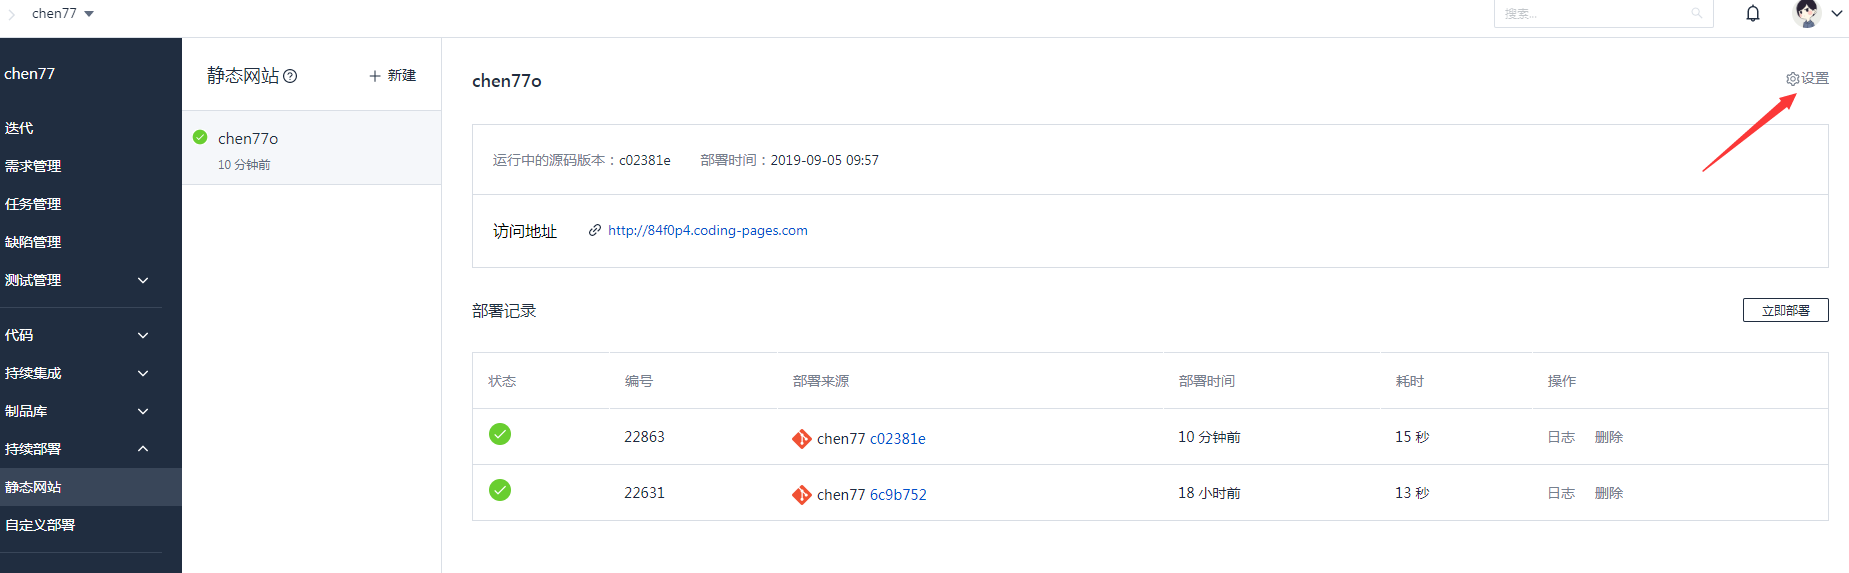
Task: Select 自定义部署 in the sidebar
Action: click(x=40, y=525)
